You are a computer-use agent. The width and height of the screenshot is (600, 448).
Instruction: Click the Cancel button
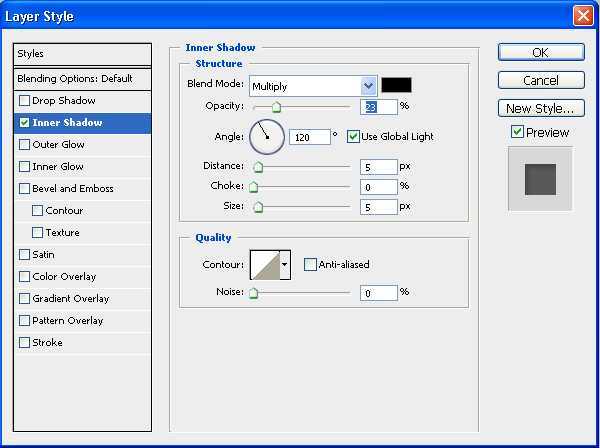pos(541,80)
